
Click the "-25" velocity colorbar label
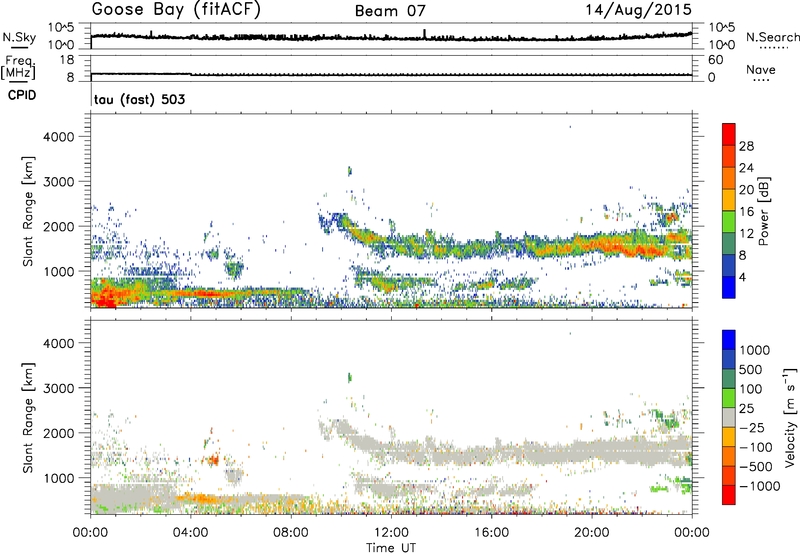pyautogui.click(x=752, y=427)
